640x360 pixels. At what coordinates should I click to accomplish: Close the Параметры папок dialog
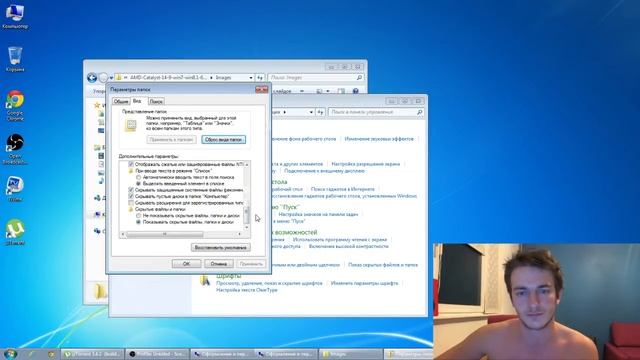click(x=262, y=89)
